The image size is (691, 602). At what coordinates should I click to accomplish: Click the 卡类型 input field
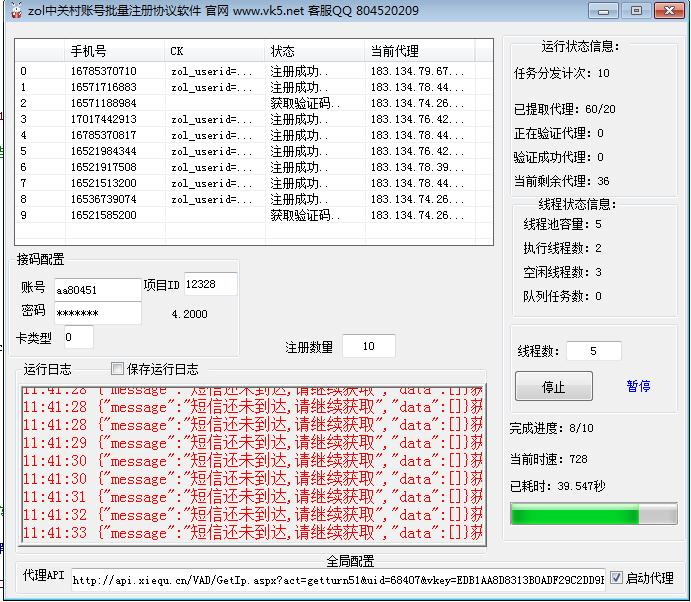pos(78,337)
